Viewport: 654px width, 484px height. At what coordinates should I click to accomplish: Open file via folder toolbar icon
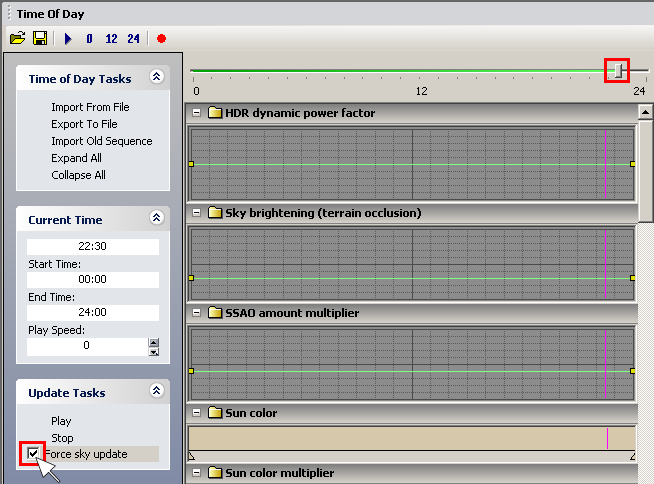pos(18,38)
